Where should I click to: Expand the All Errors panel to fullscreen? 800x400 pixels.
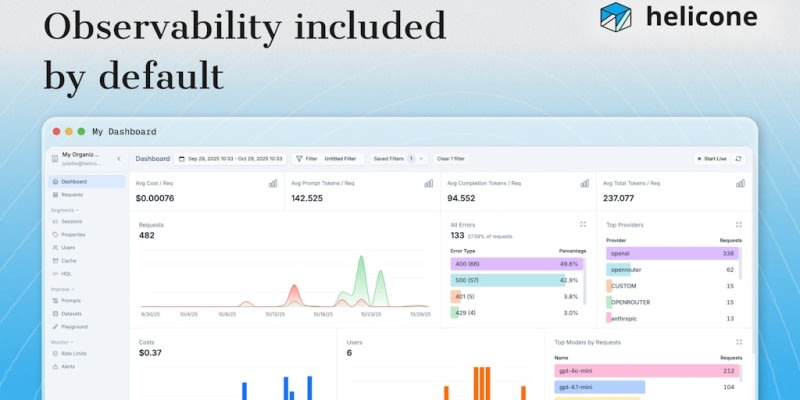pos(583,224)
